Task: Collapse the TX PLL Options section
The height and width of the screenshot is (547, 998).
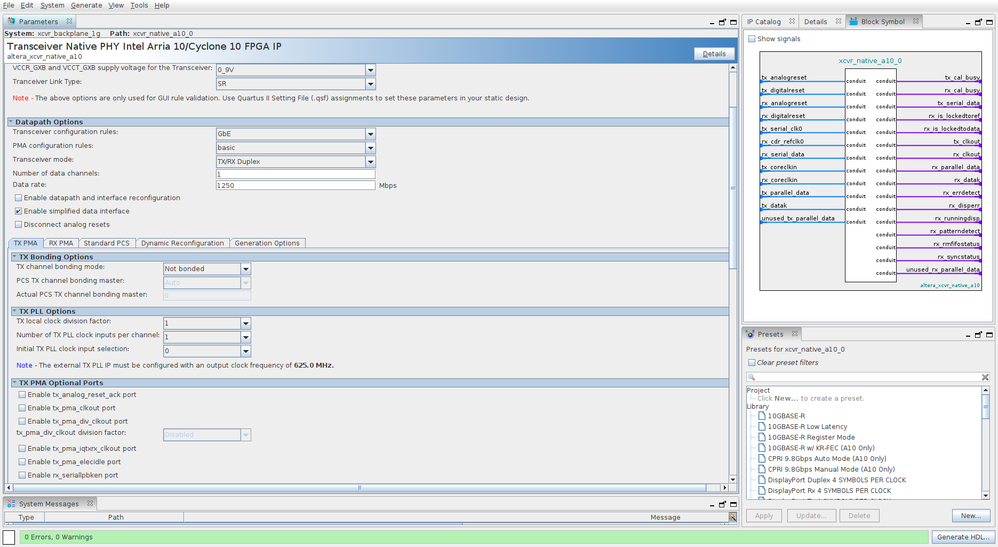Action: click(x=15, y=311)
